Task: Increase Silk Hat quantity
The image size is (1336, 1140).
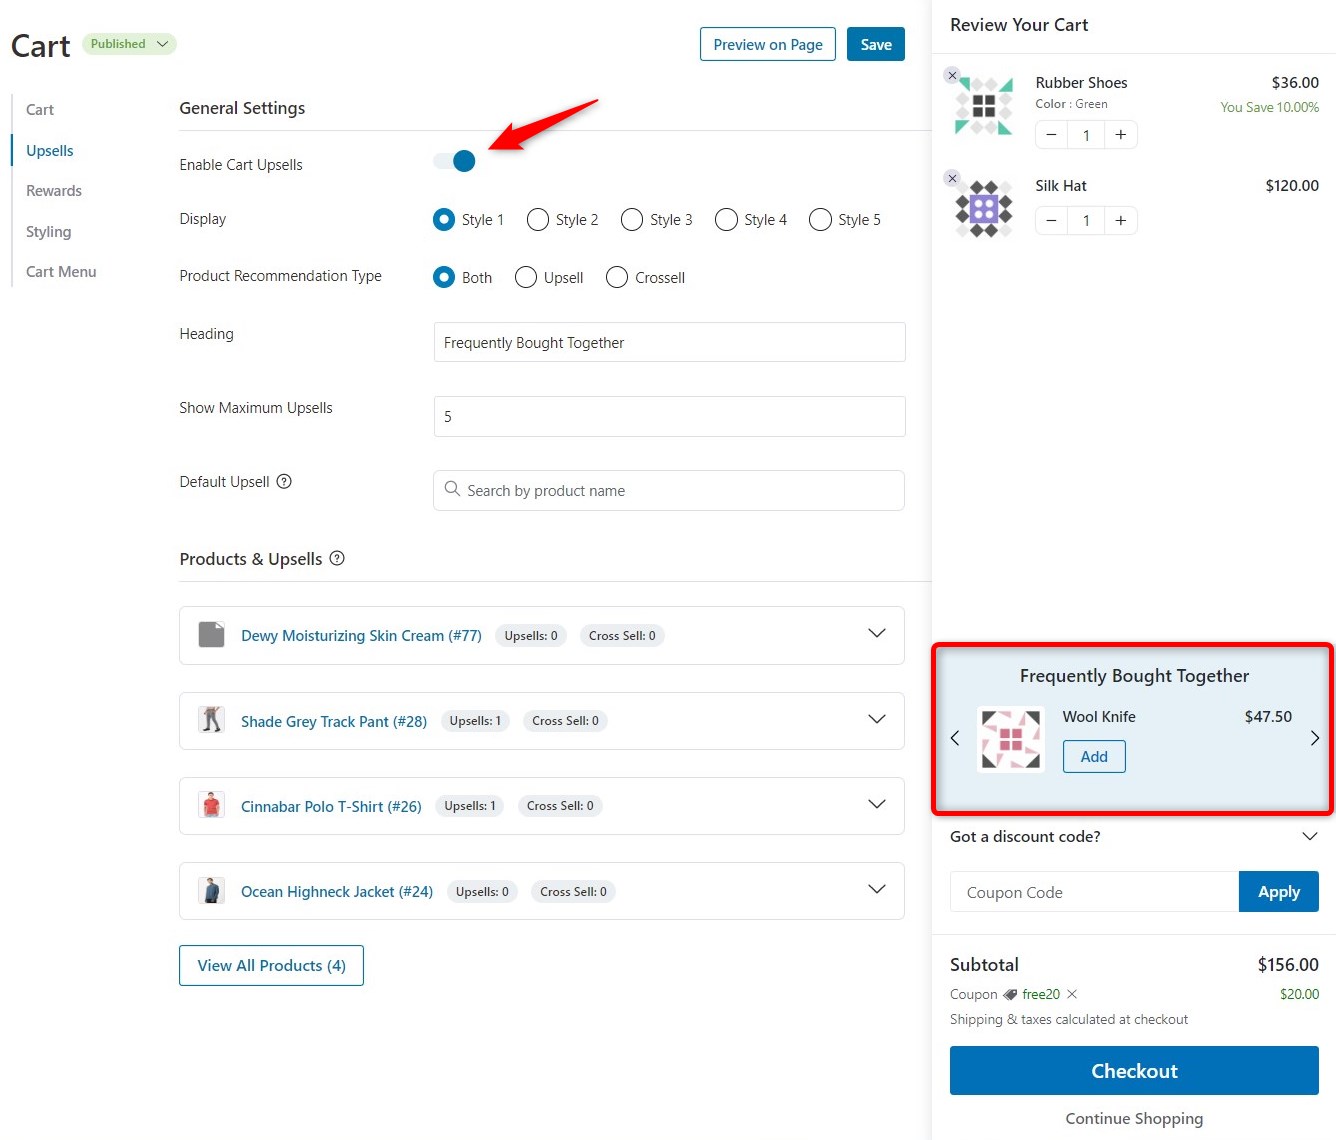Action: [x=1121, y=220]
